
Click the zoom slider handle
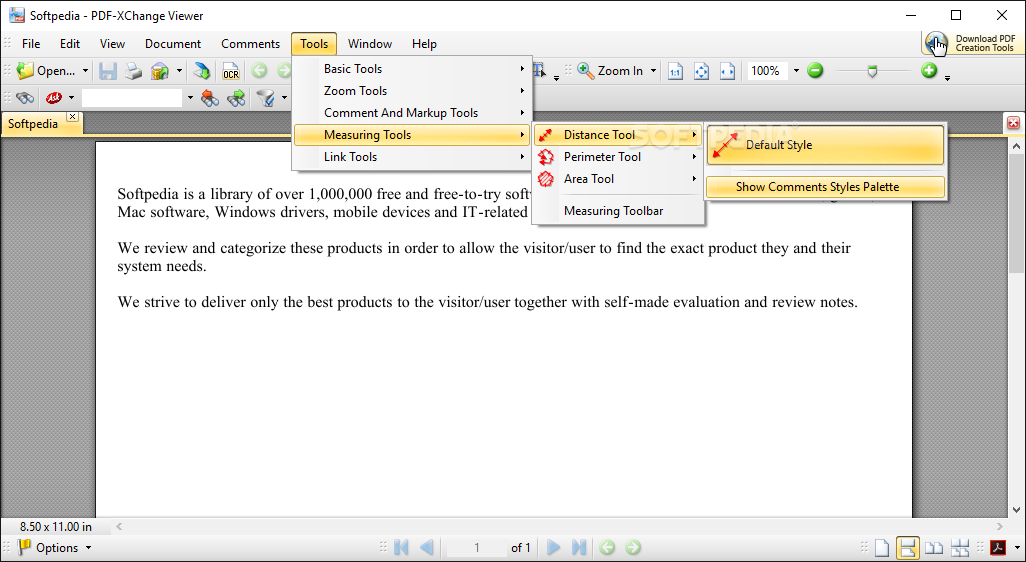click(872, 71)
